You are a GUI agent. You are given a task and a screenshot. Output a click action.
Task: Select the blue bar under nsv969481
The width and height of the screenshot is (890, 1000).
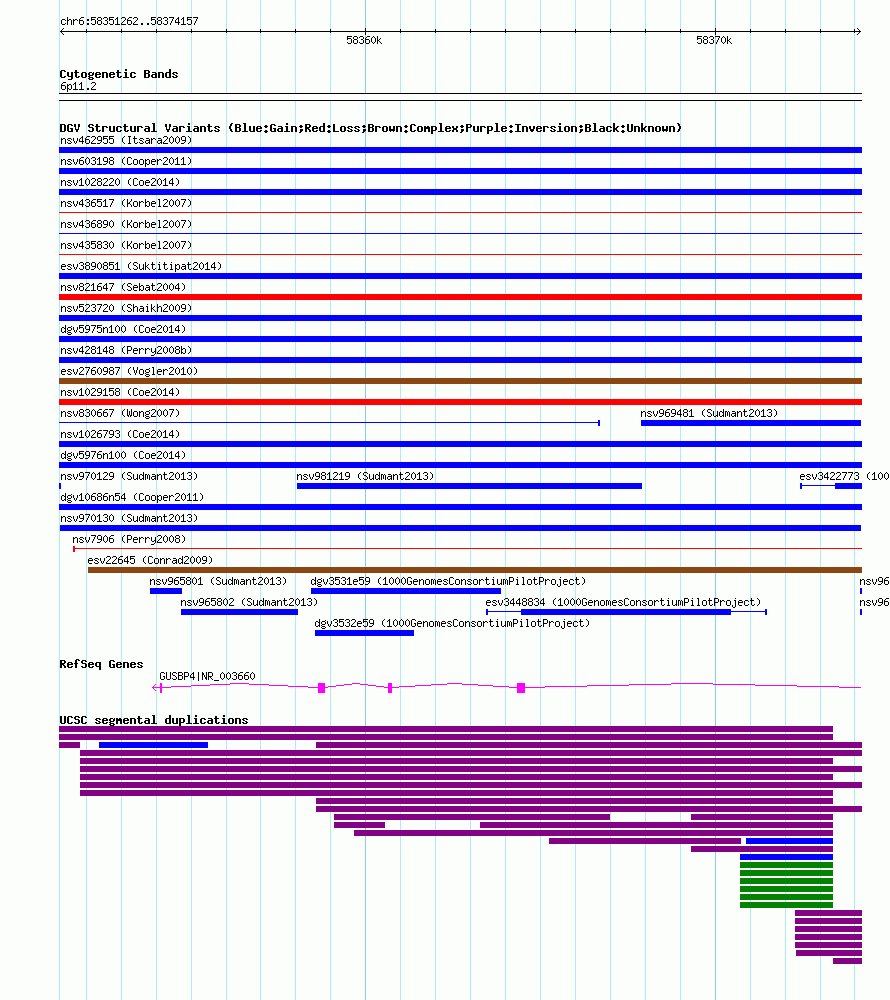click(751, 423)
